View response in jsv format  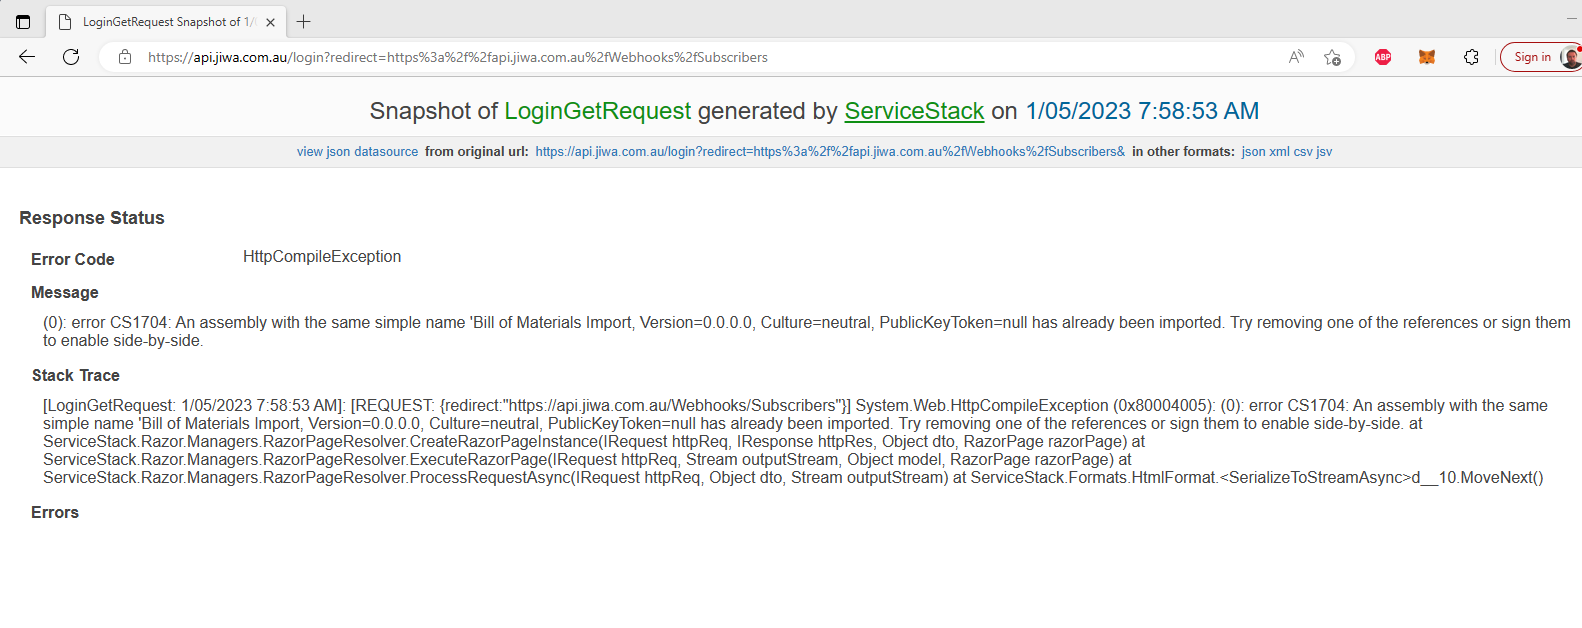coord(1324,152)
